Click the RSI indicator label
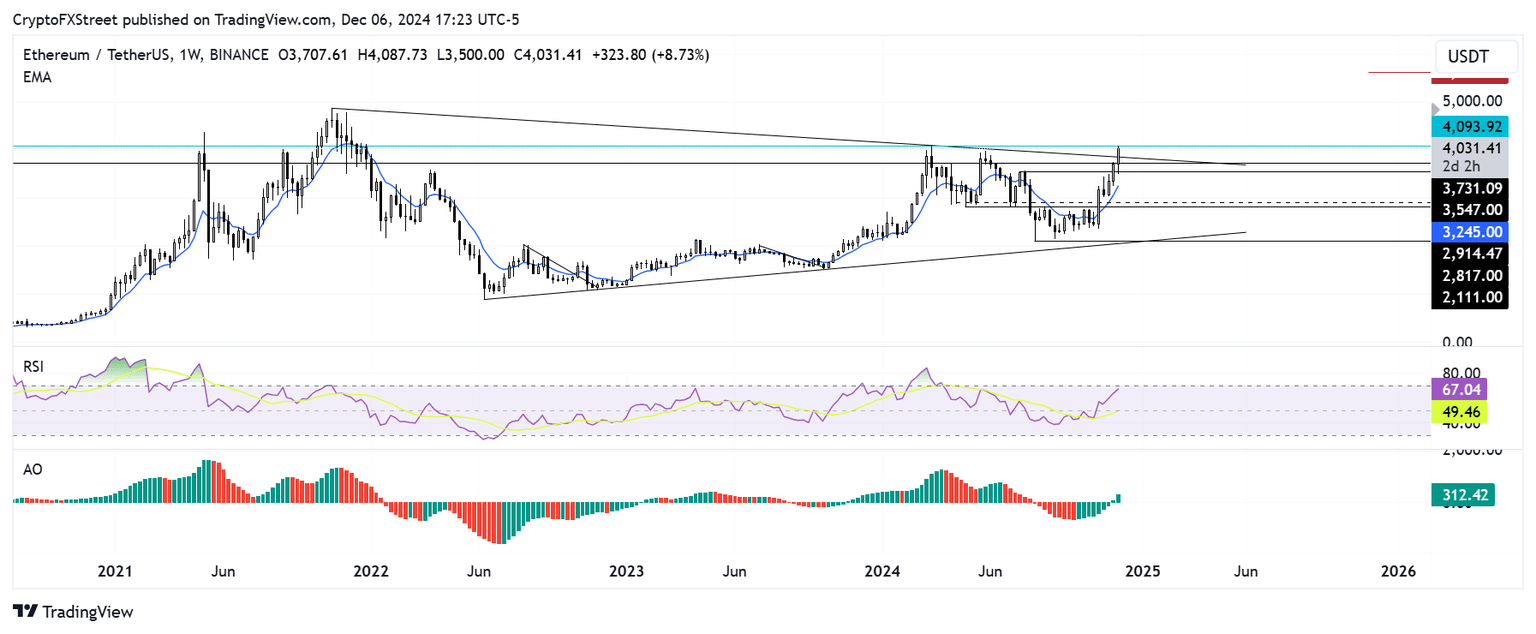 (33, 367)
